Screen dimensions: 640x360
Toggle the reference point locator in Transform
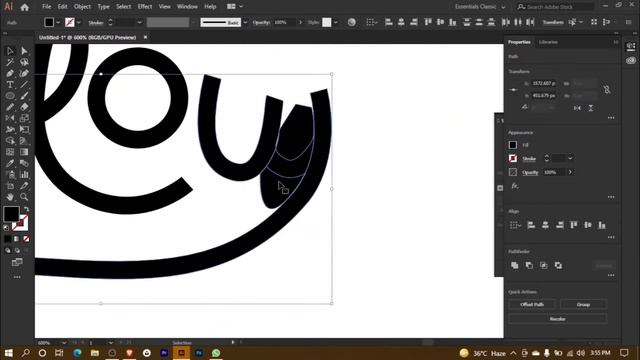[x=513, y=89]
